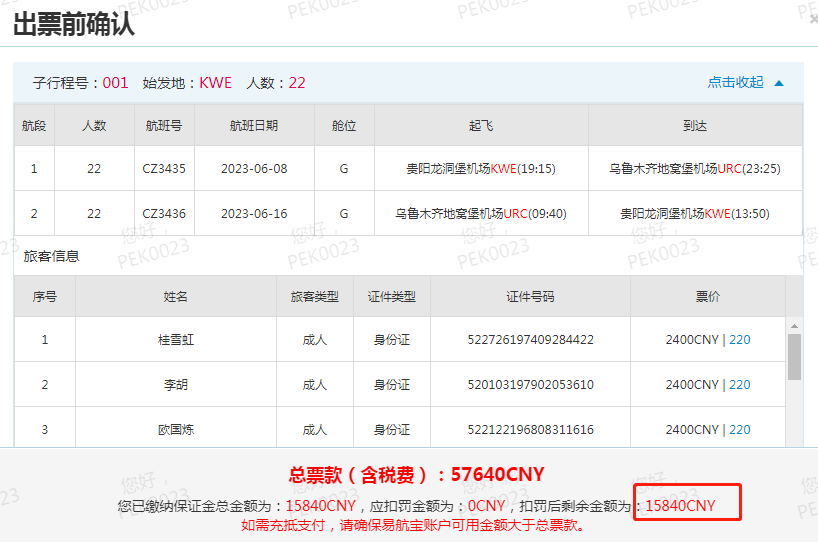Open the 220 tax link for 欧国炼
Viewport: 818px width, 542px height.
(x=739, y=430)
